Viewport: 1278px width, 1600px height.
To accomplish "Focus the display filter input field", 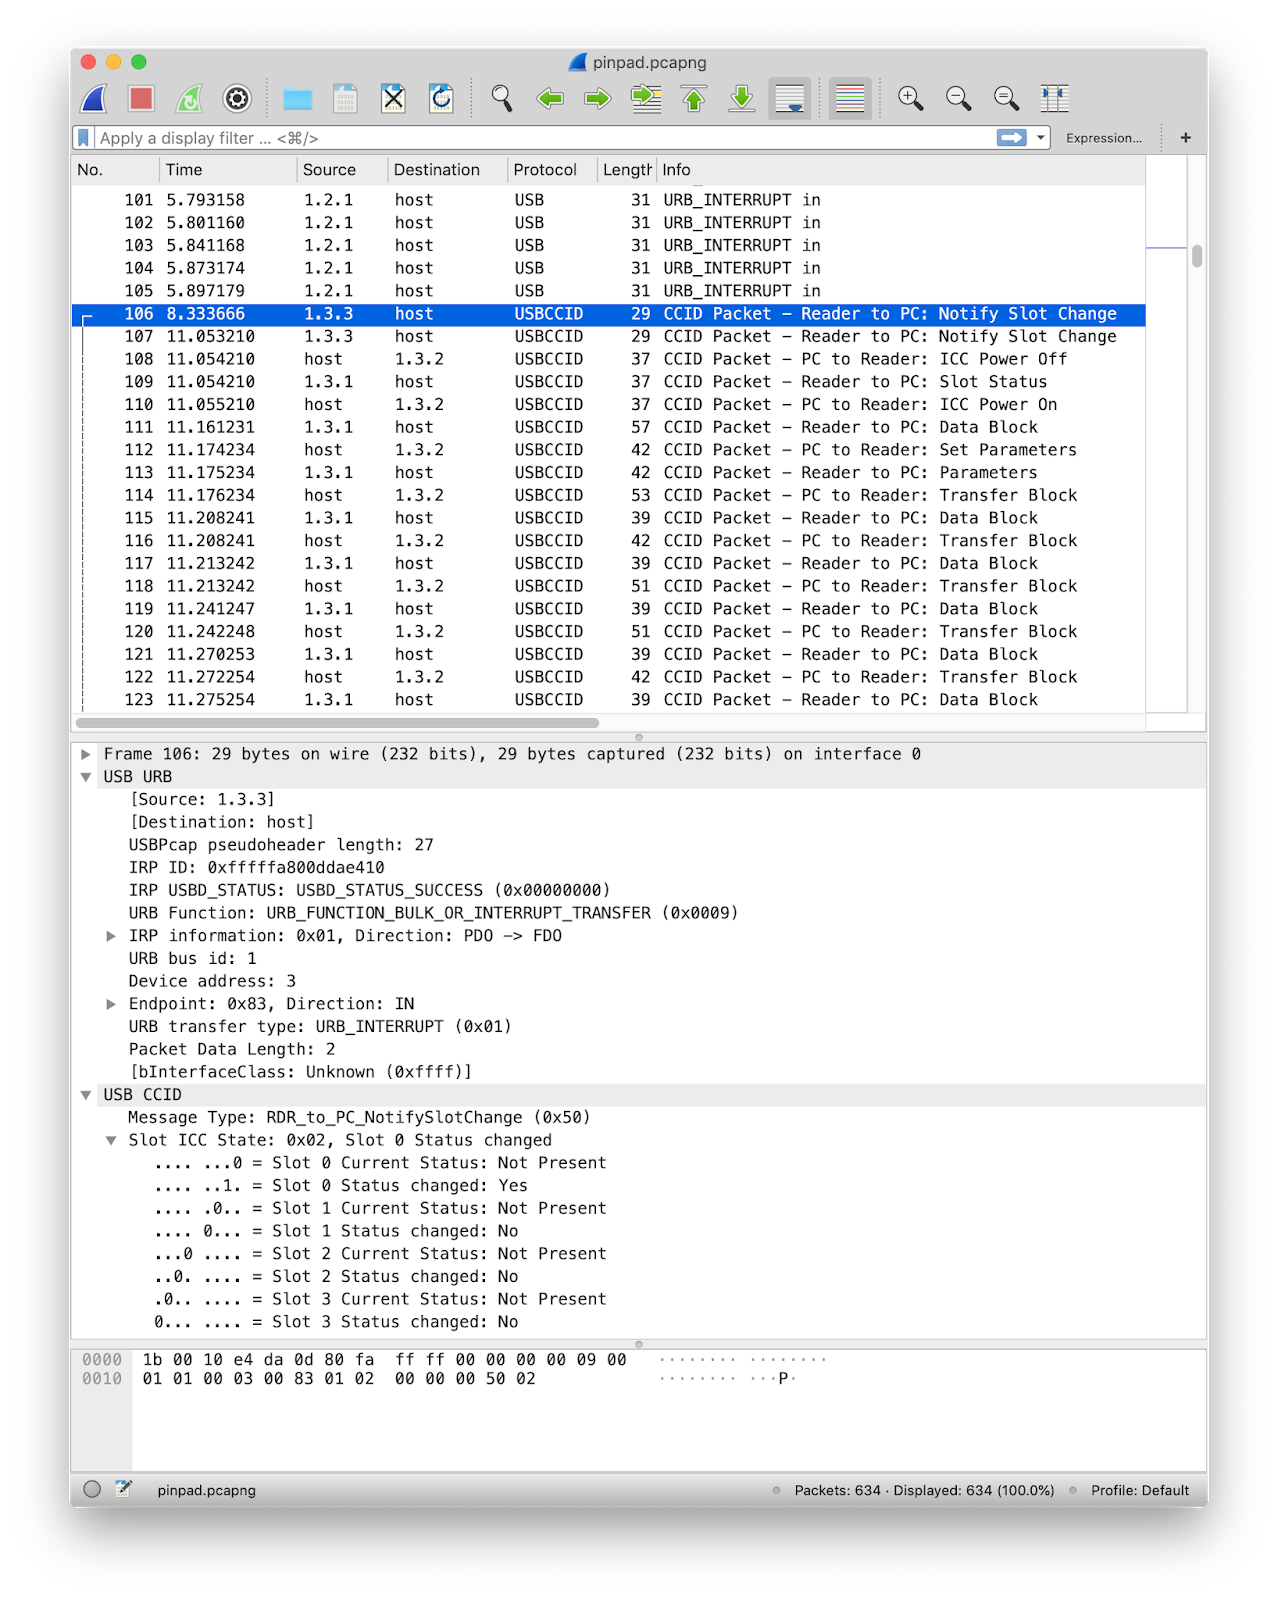I will [x=545, y=138].
